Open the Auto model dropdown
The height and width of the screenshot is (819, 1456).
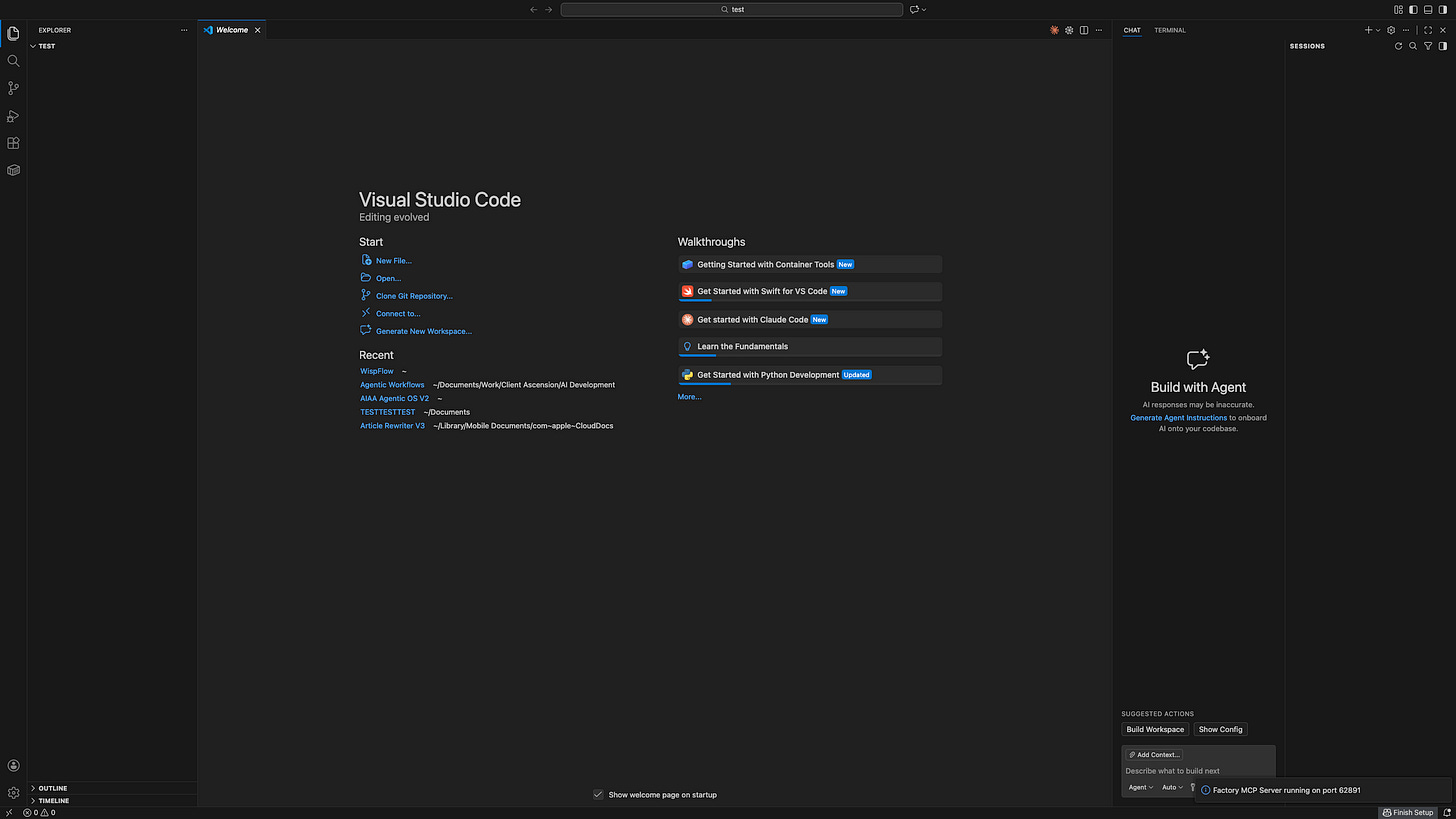(1172, 787)
